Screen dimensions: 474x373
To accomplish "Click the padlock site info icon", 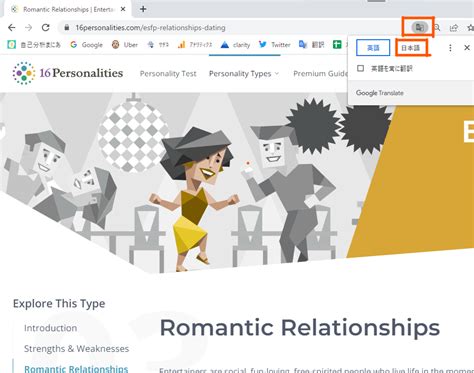I will (67, 28).
